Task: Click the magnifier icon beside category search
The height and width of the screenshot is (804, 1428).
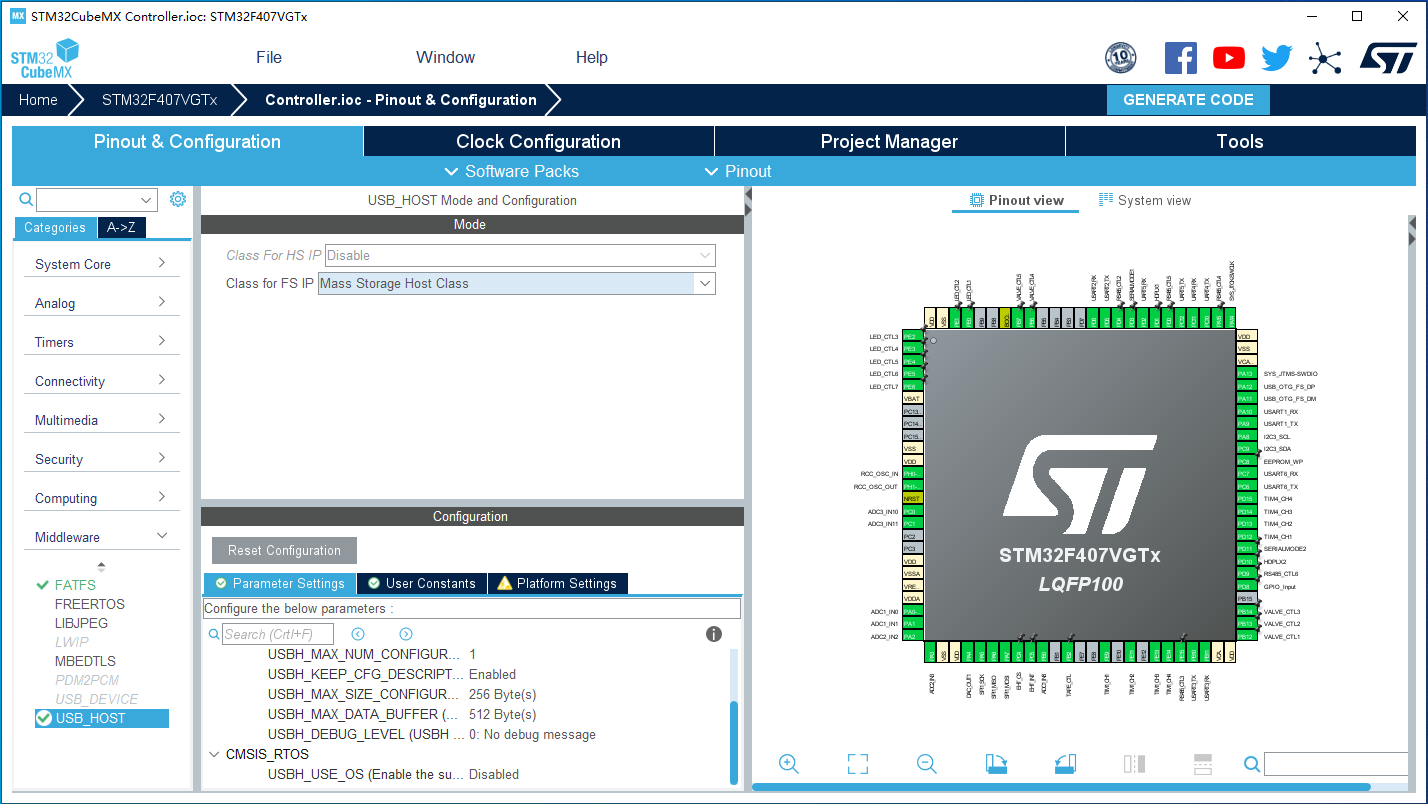Action: click(x=26, y=200)
